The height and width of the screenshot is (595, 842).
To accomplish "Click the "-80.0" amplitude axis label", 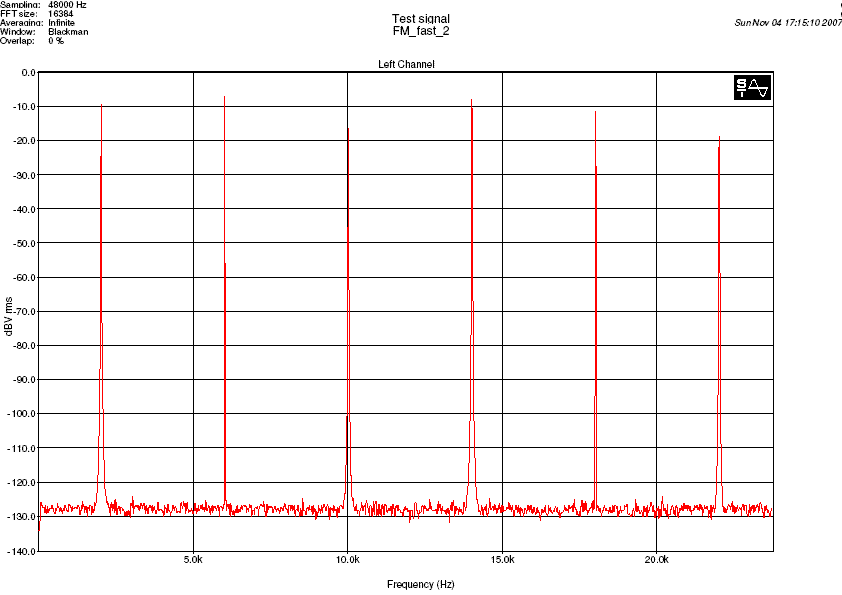I will [x=24, y=346].
